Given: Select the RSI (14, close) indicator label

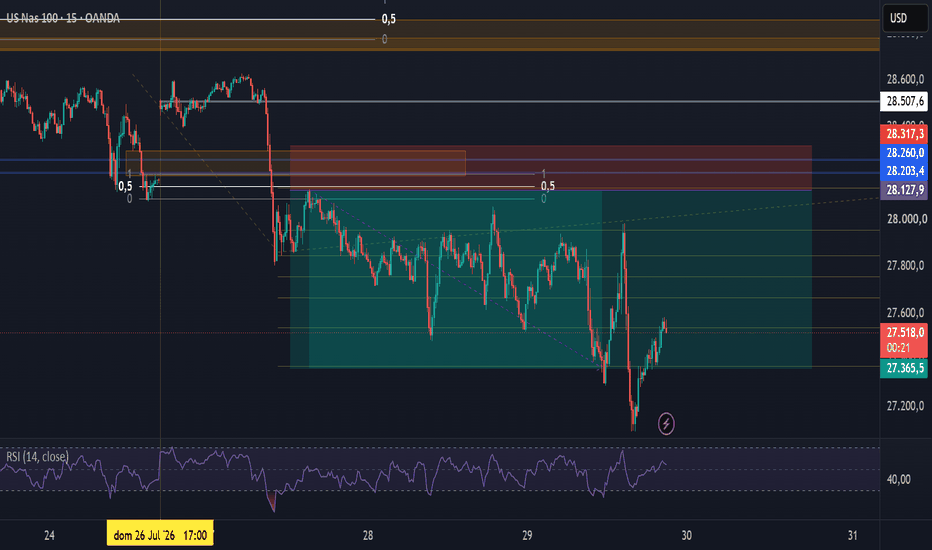Looking at the screenshot, I should point(37,457).
